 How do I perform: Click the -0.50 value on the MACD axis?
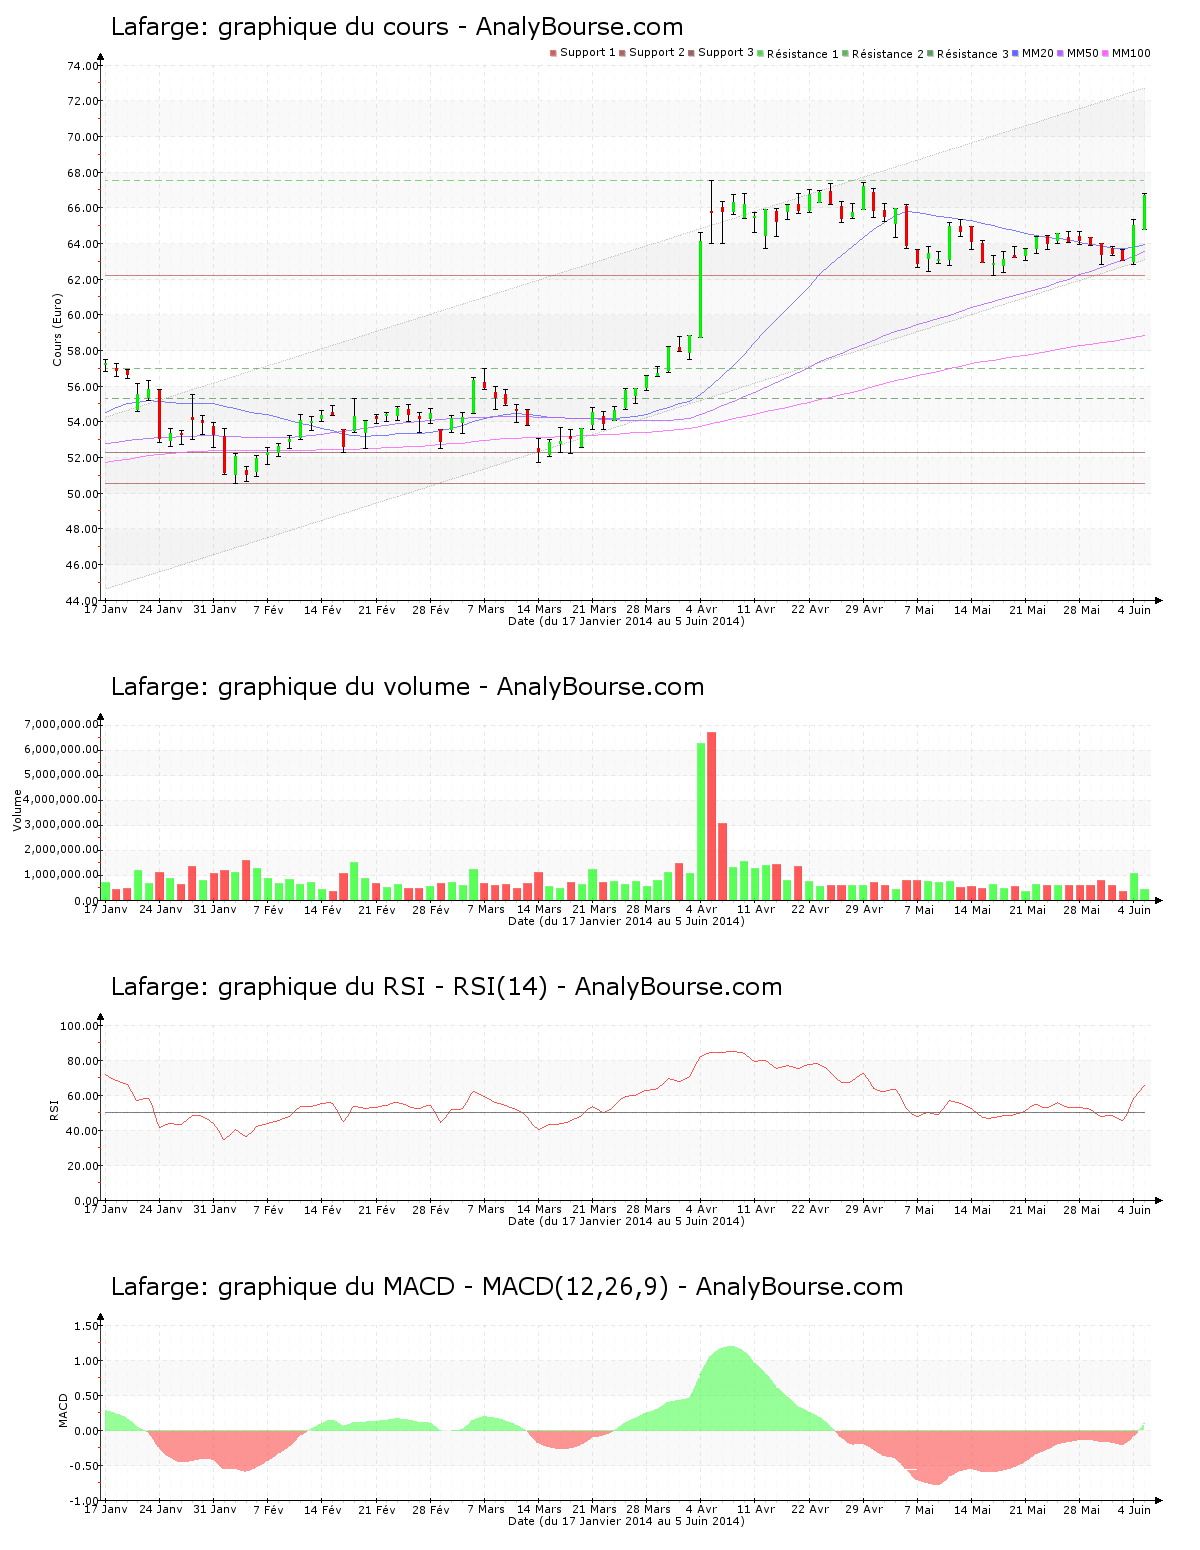[x=84, y=1466]
